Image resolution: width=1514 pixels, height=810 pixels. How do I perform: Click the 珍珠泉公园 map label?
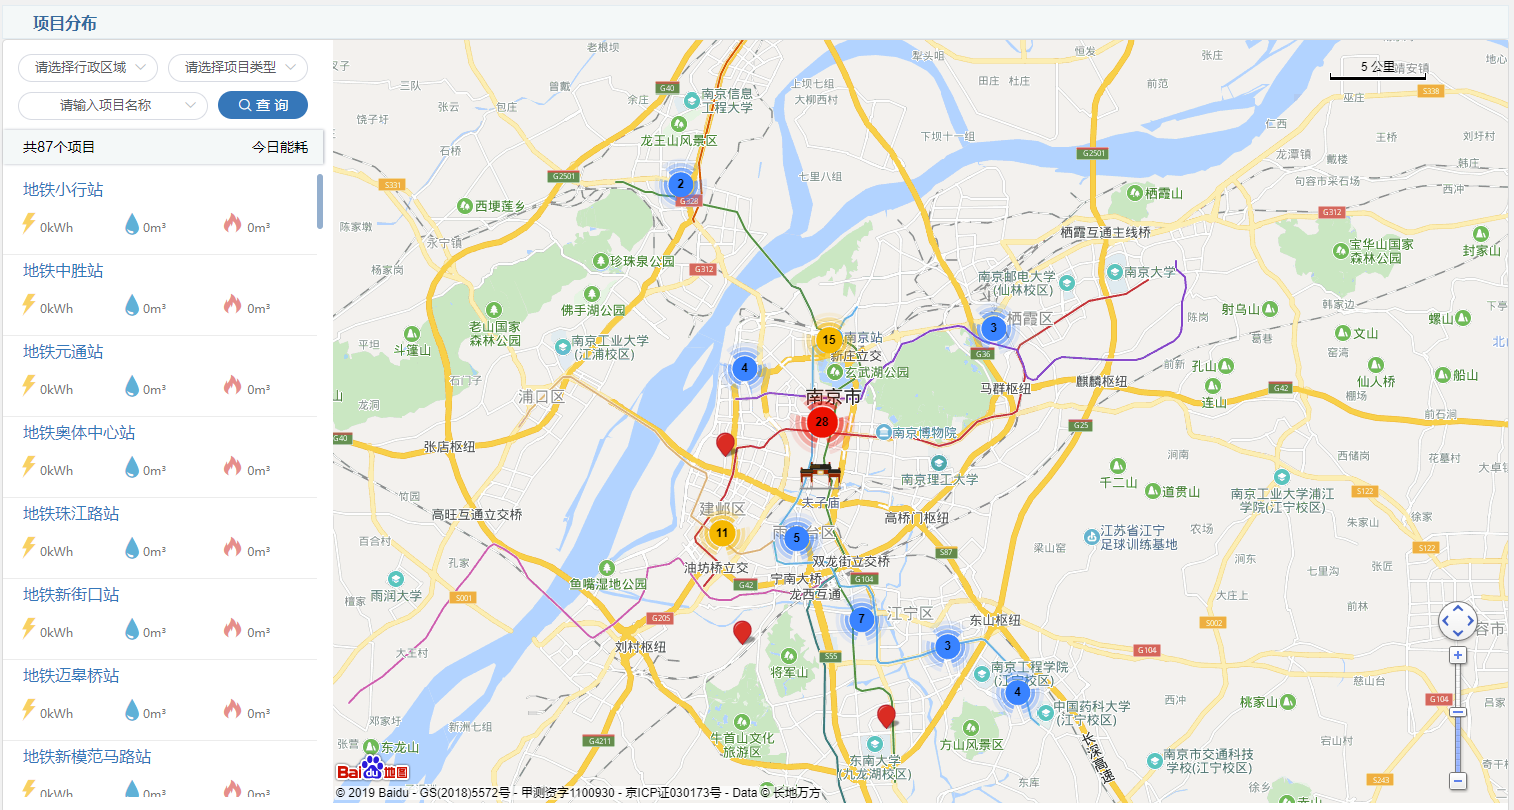(642, 261)
